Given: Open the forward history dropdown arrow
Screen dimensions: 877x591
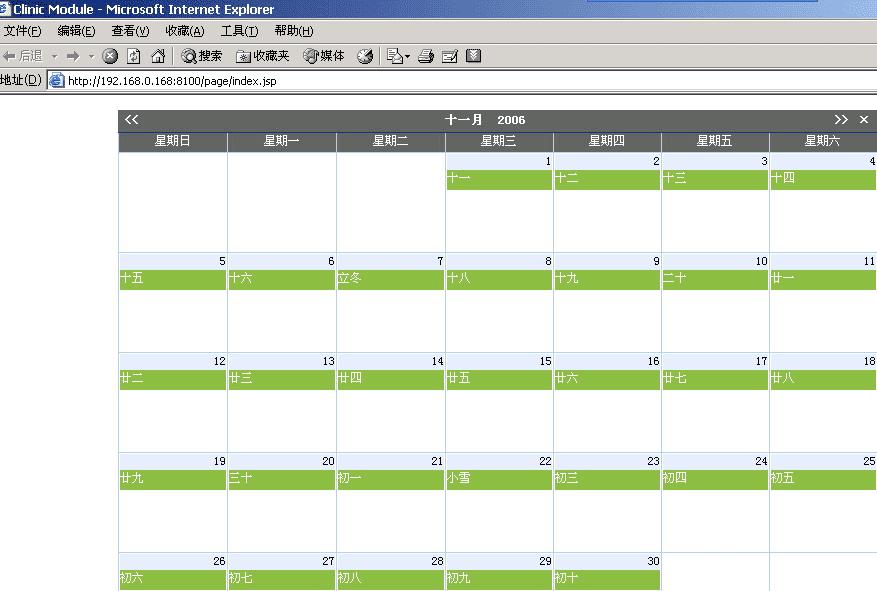Looking at the screenshot, I should pyautogui.click(x=91, y=56).
